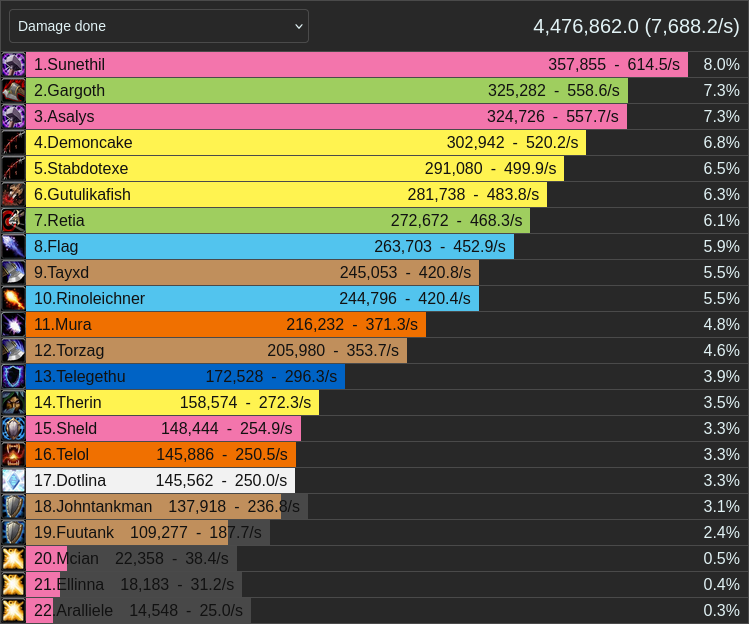Screen dimensions: 749x624
Task: Click the hooded icon next to Therin
Action: (x=13, y=402)
